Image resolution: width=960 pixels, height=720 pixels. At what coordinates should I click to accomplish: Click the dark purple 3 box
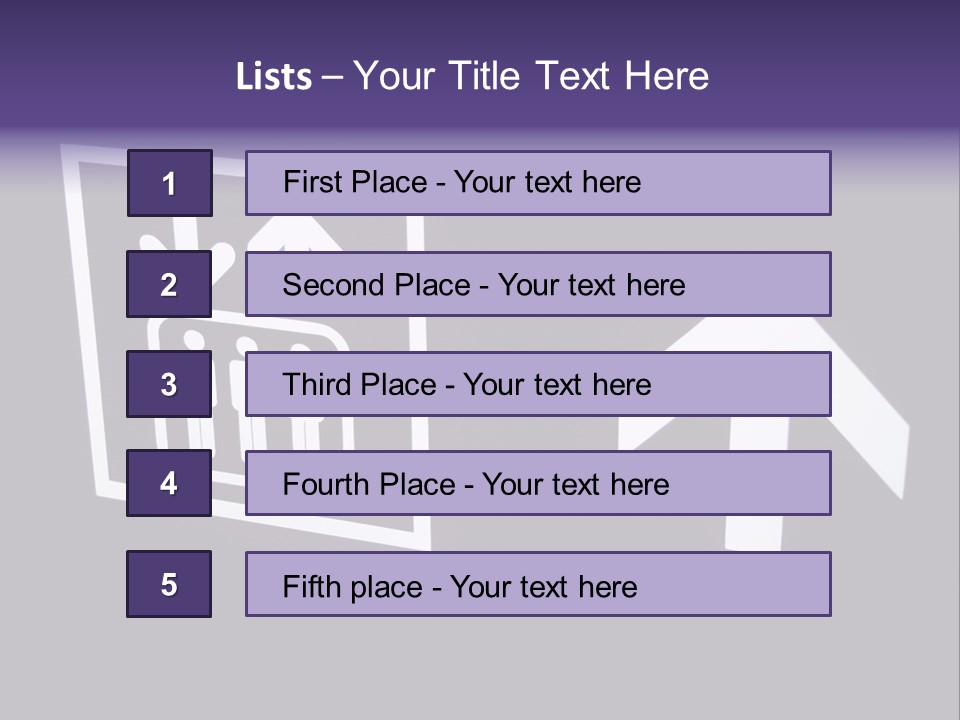pos(169,384)
